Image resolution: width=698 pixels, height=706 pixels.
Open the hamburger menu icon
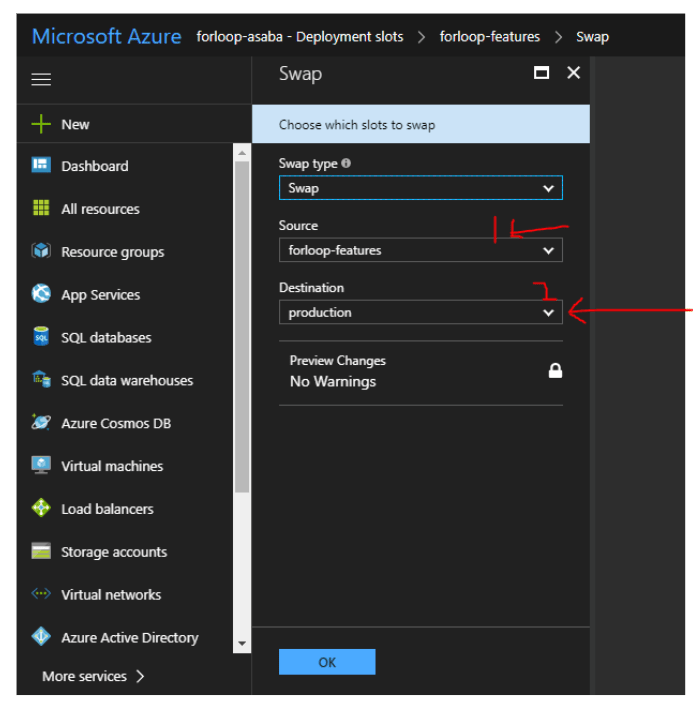tap(41, 79)
